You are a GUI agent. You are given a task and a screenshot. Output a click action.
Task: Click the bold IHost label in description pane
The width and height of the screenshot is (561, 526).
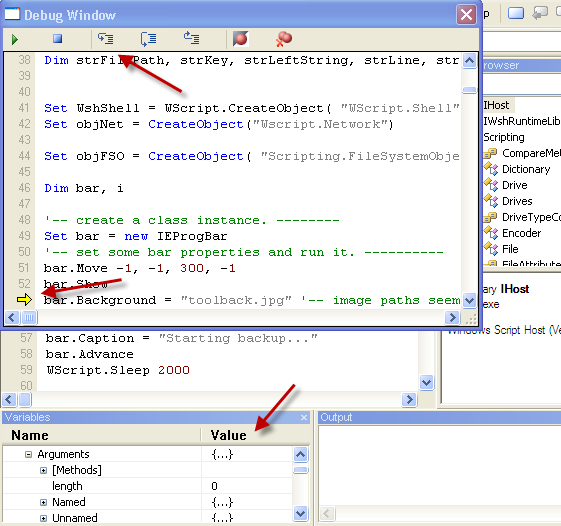(514, 289)
